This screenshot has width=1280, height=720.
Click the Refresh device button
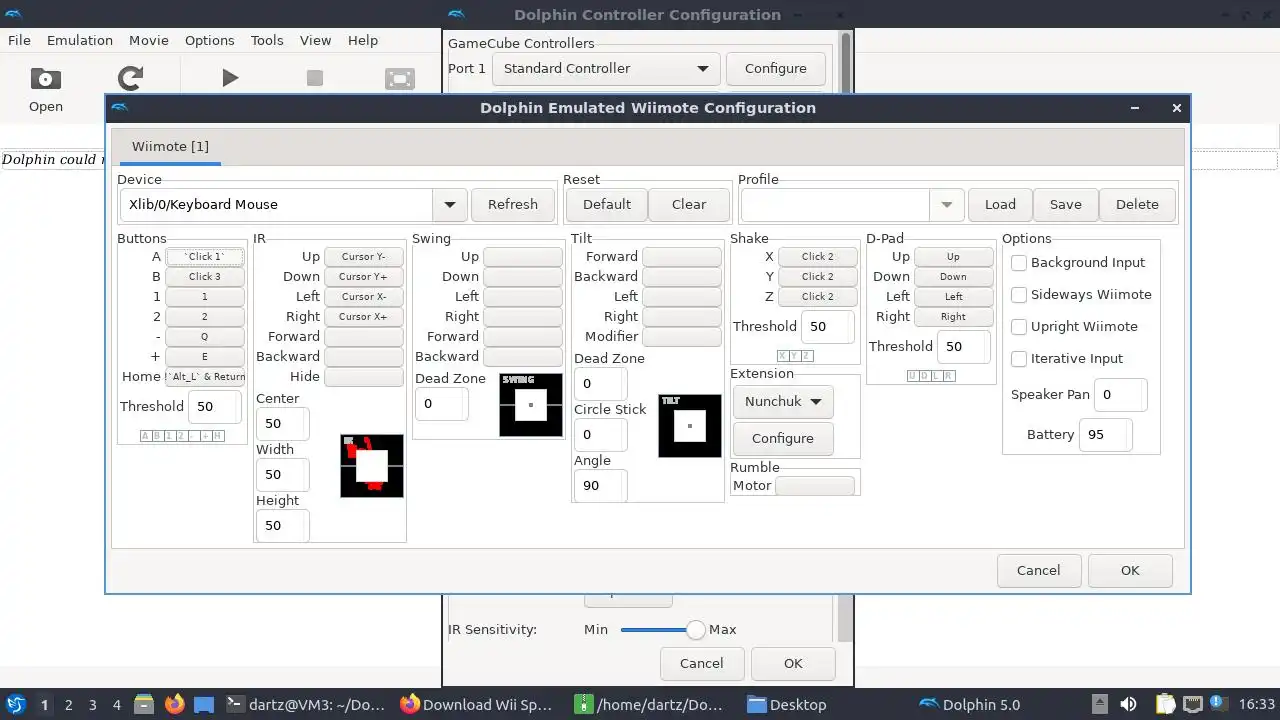point(513,204)
